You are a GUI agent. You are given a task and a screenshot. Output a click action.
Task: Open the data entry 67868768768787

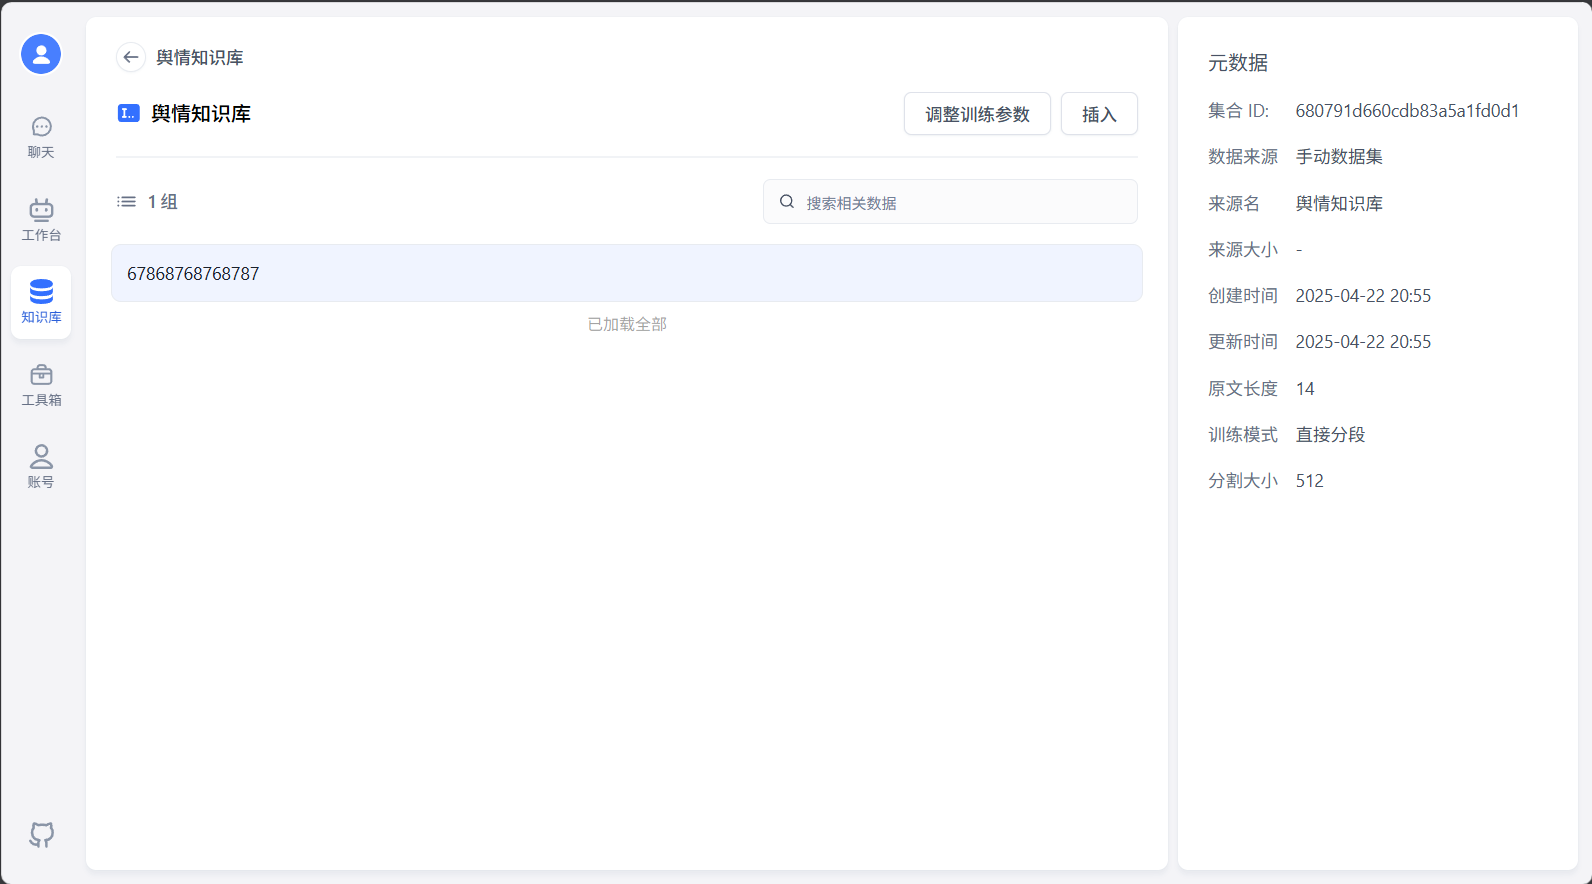pyautogui.click(x=626, y=273)
